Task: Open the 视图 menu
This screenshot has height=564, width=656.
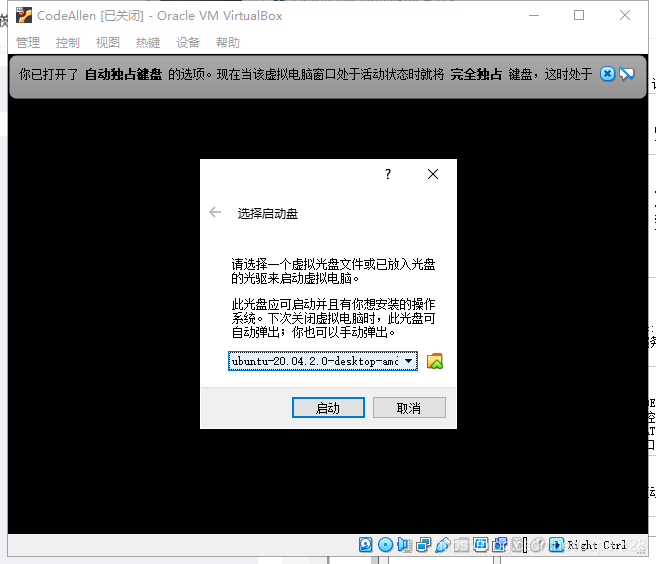Action: (108, 42)
